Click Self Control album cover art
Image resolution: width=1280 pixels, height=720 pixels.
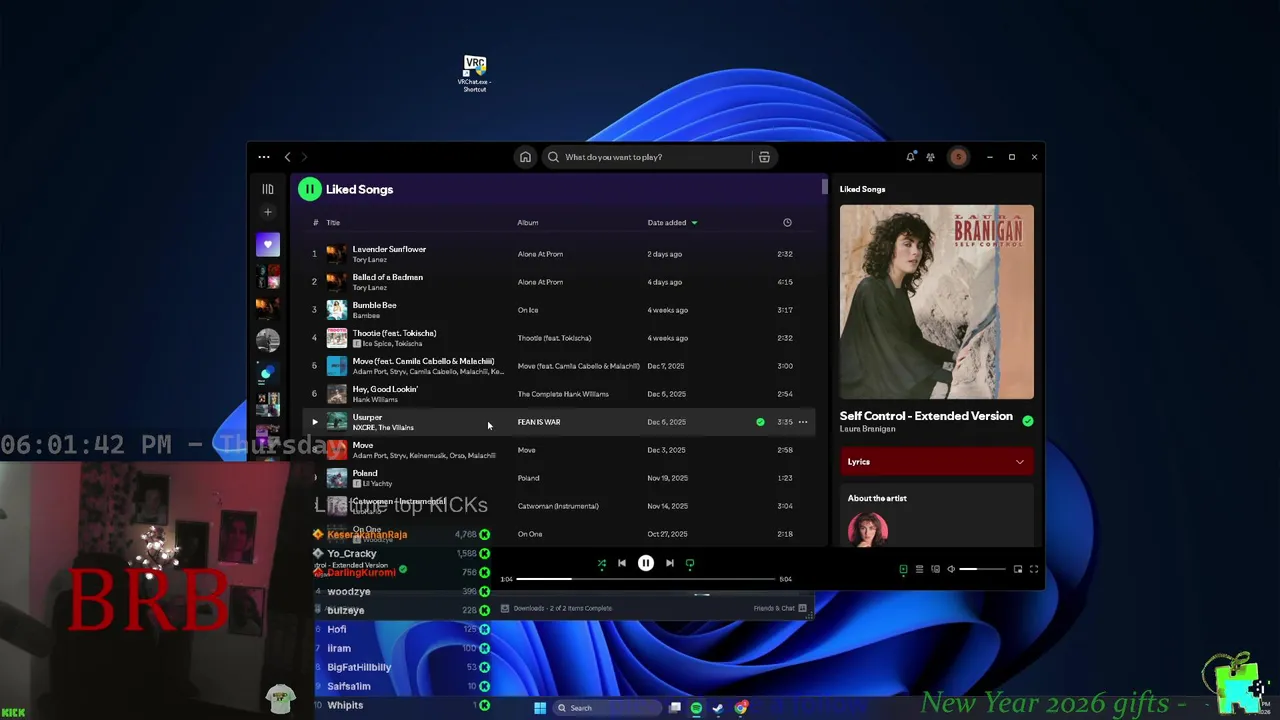pyautogui.click(x=937, y=302)
